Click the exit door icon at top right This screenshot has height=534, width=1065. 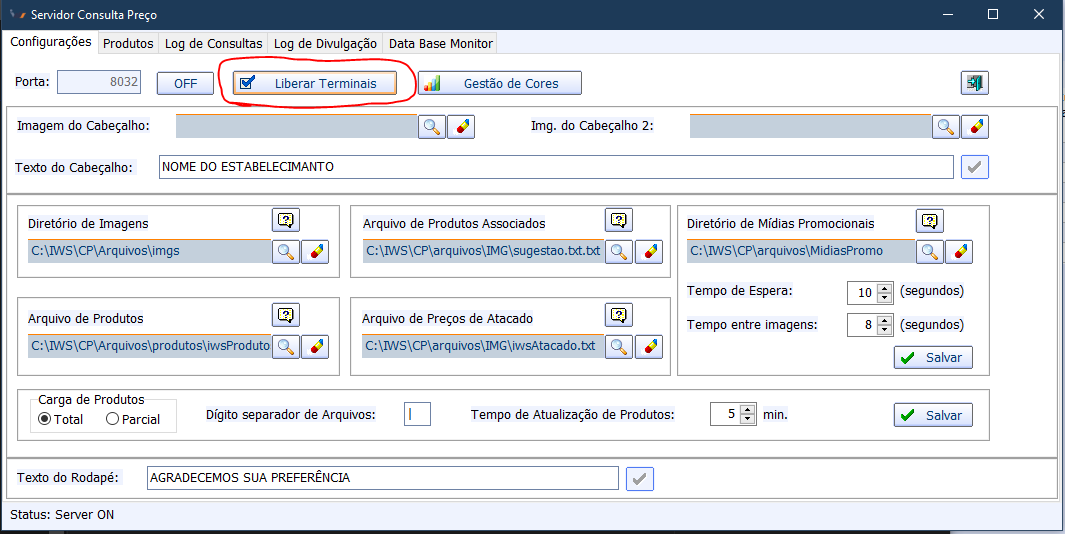pos(974,83)
